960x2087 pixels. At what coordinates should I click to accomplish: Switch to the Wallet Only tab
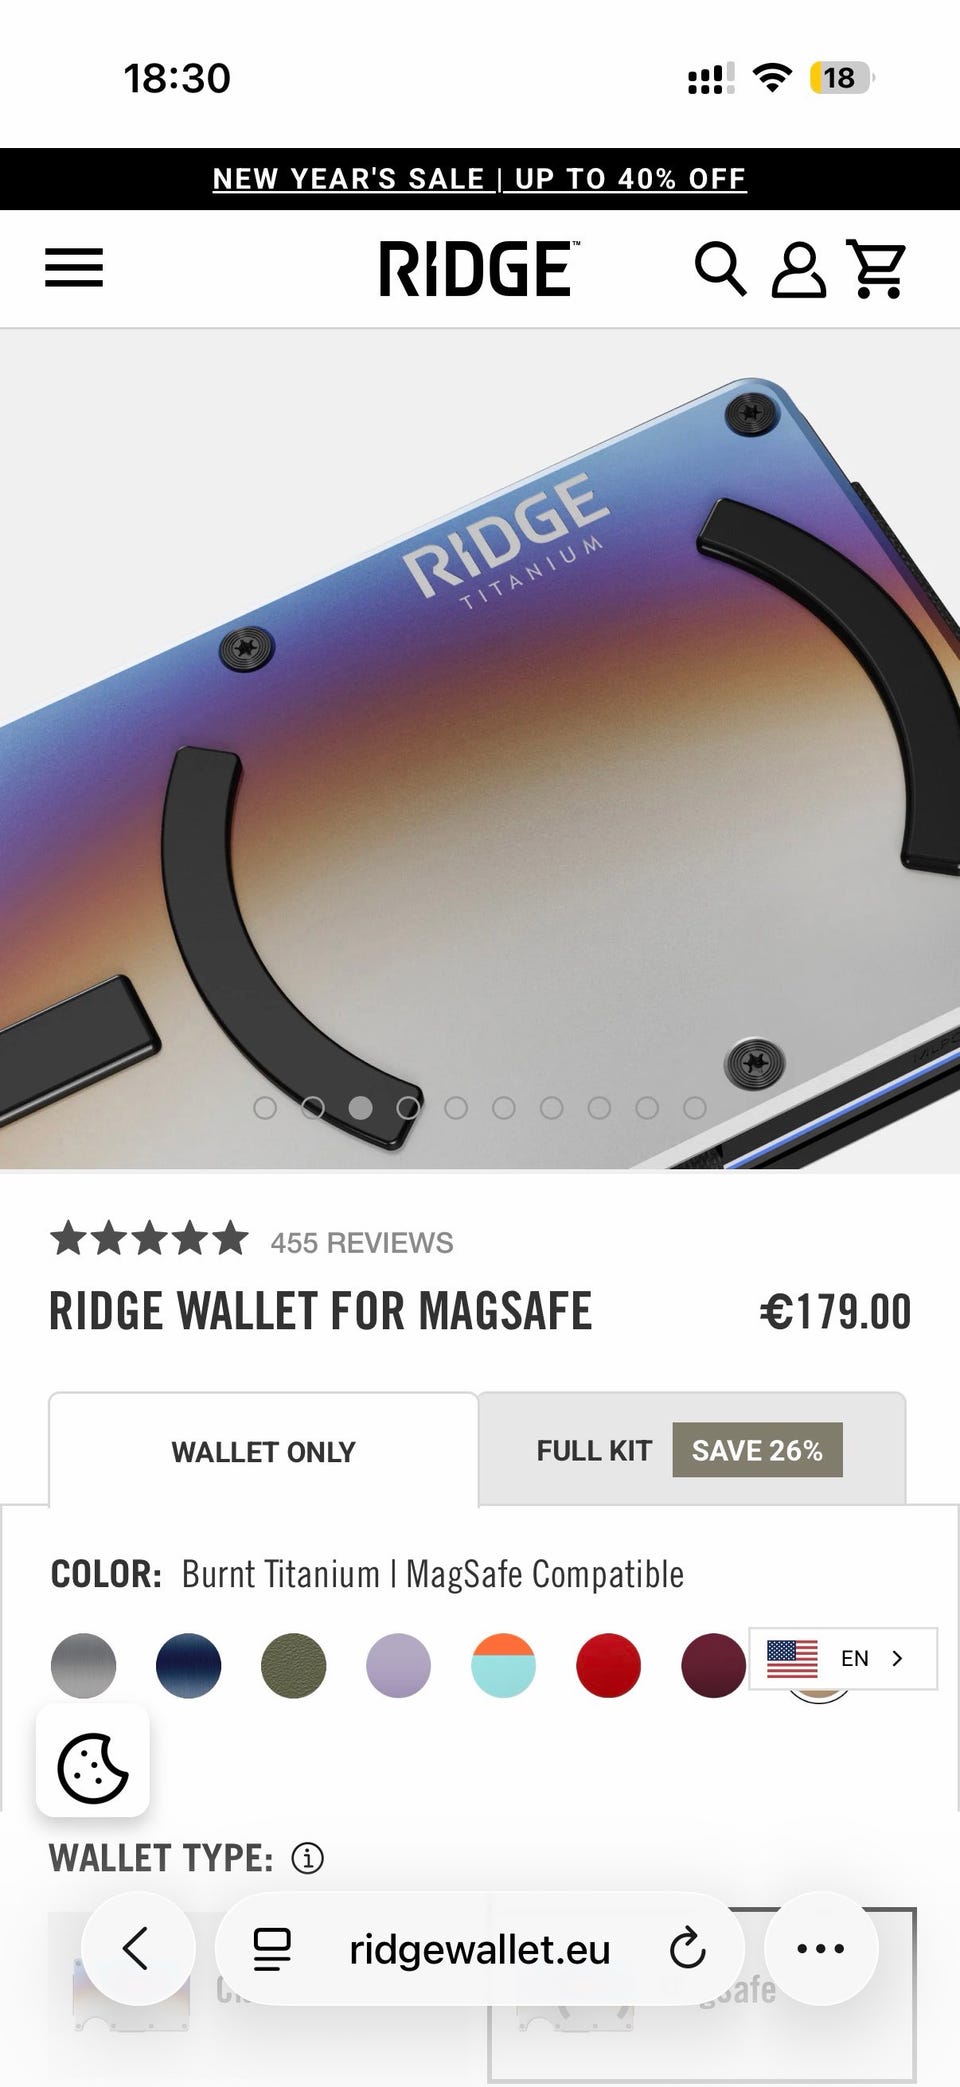pyautogui.click(x=263, y=1451)
